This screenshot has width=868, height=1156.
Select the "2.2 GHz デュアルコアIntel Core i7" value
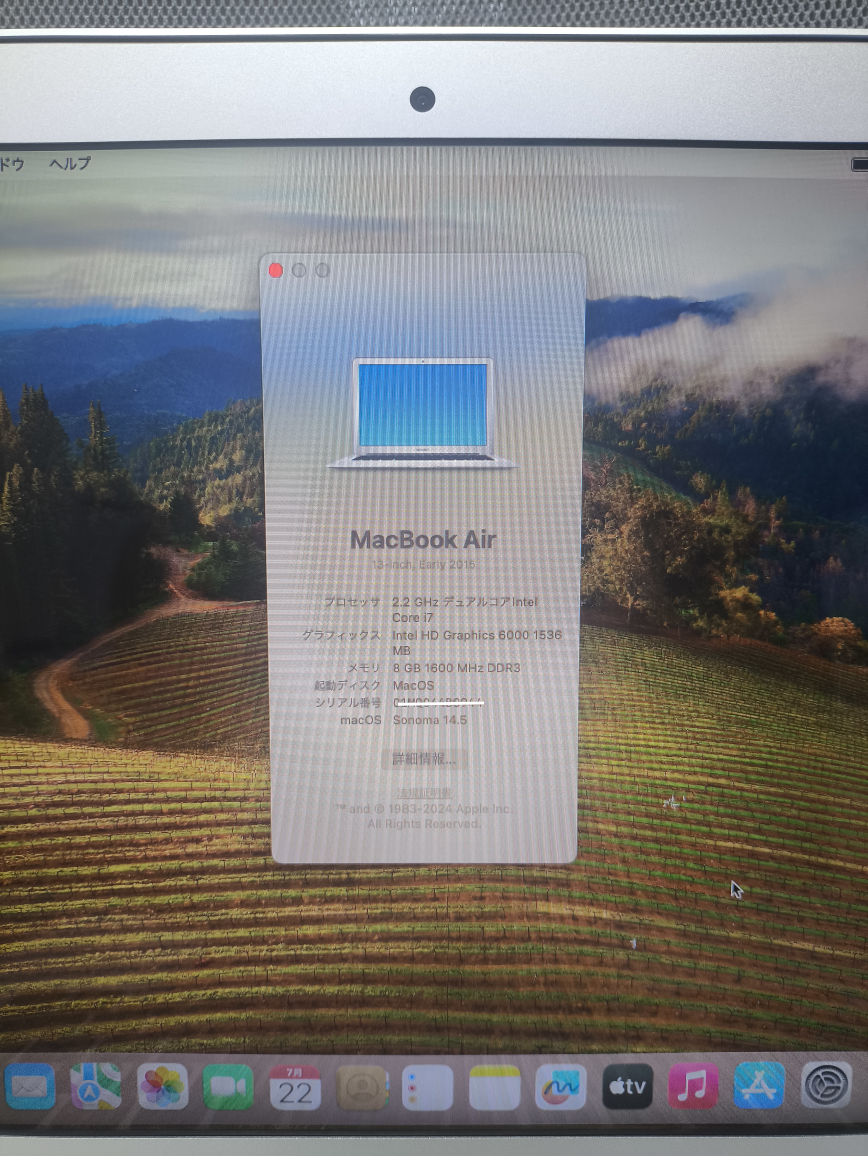[x=465, y=610]
